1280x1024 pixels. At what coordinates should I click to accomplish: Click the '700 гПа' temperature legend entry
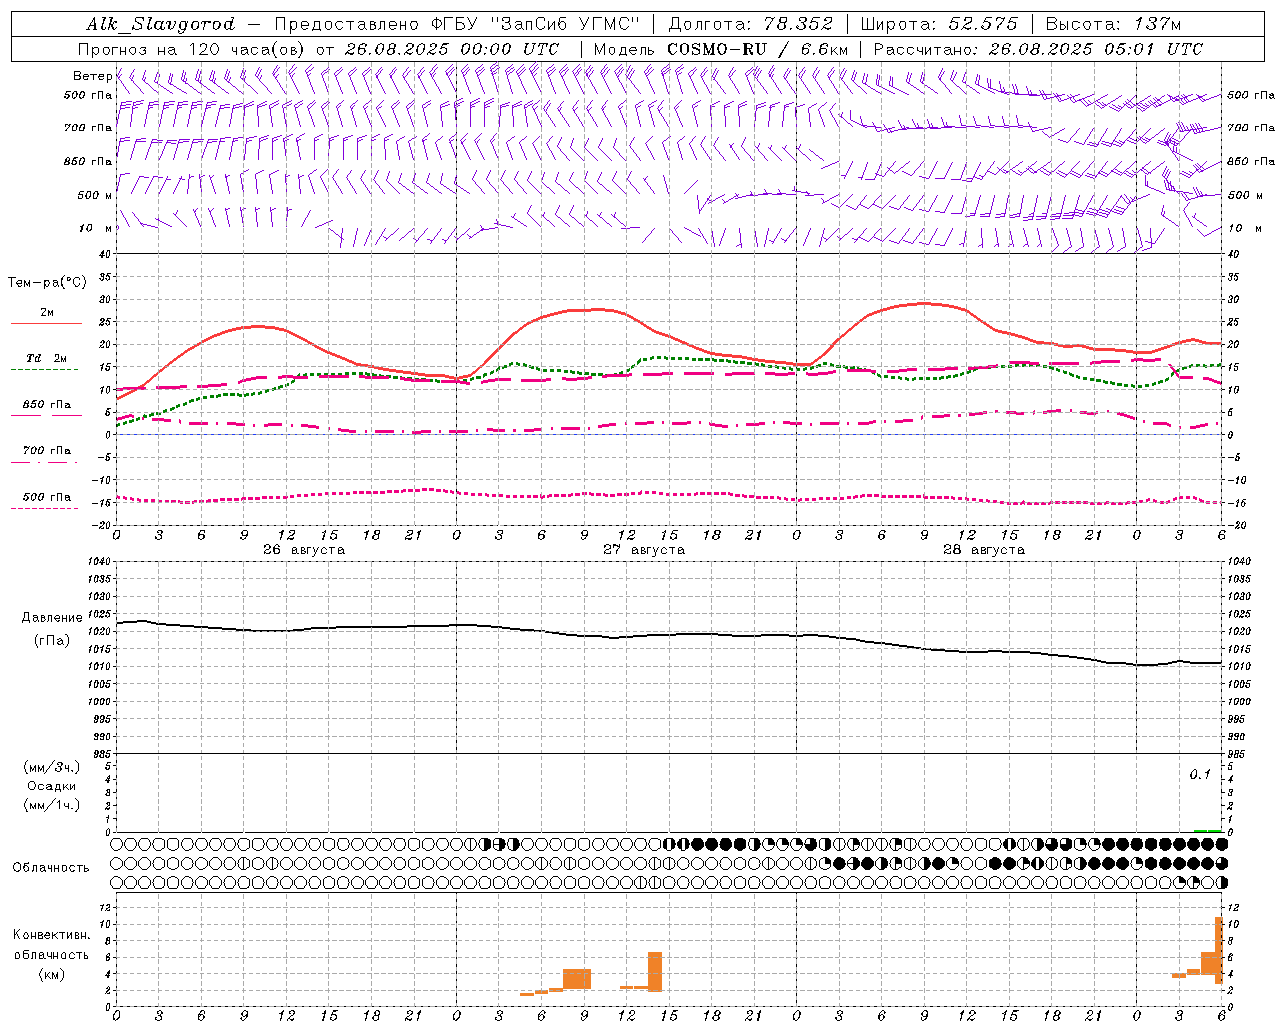pyautogui.click(x=46, y=451)
